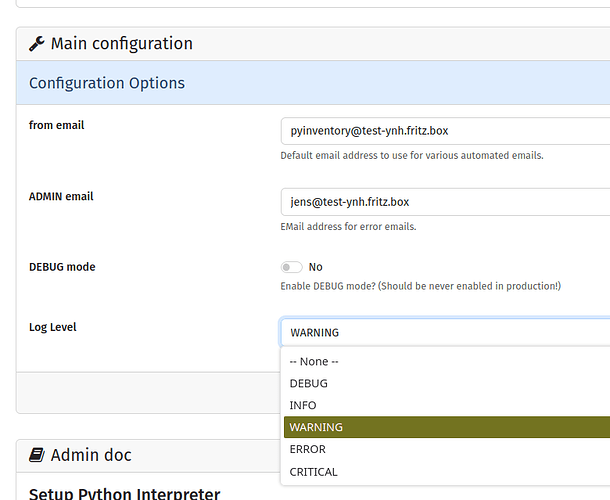Screen dimensions: 610x500
Task: Click help text 'EMail address for error emails.'
Action: point(349,226)
